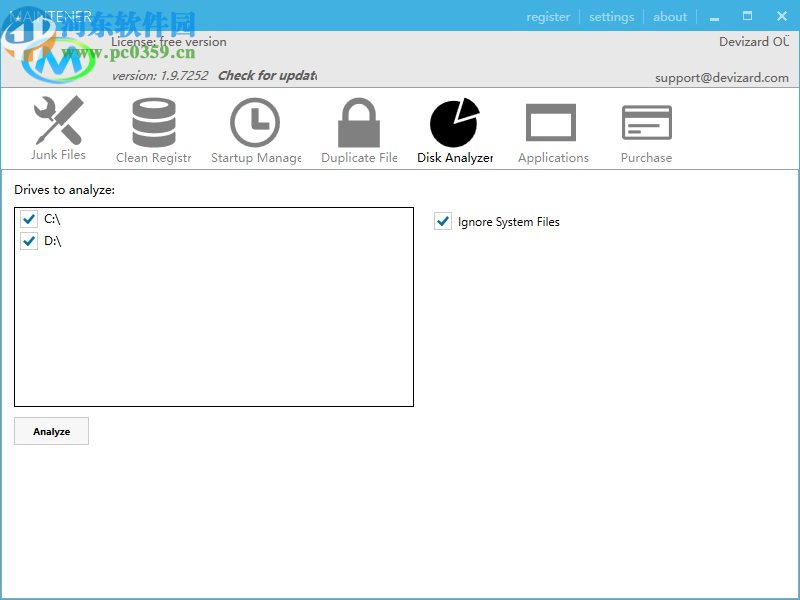Click the Disk Analyzer tab label
Screen dimensions: 800x600
click(455, 158)
